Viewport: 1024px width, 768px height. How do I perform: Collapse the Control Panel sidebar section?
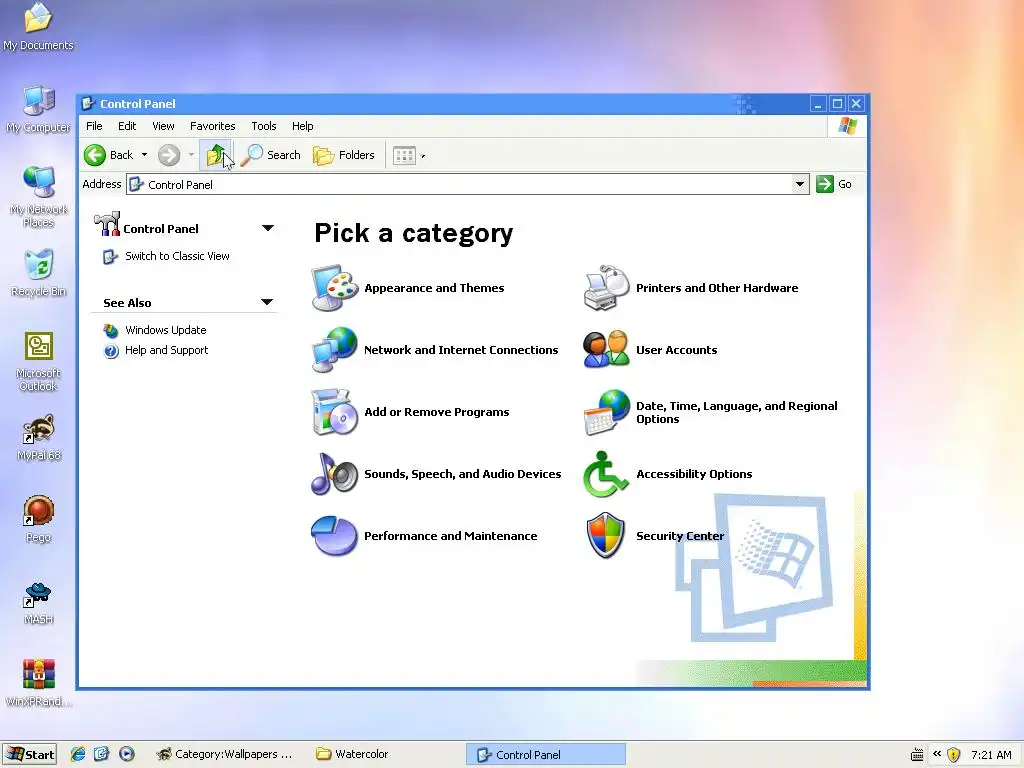[x=268, y=228]
